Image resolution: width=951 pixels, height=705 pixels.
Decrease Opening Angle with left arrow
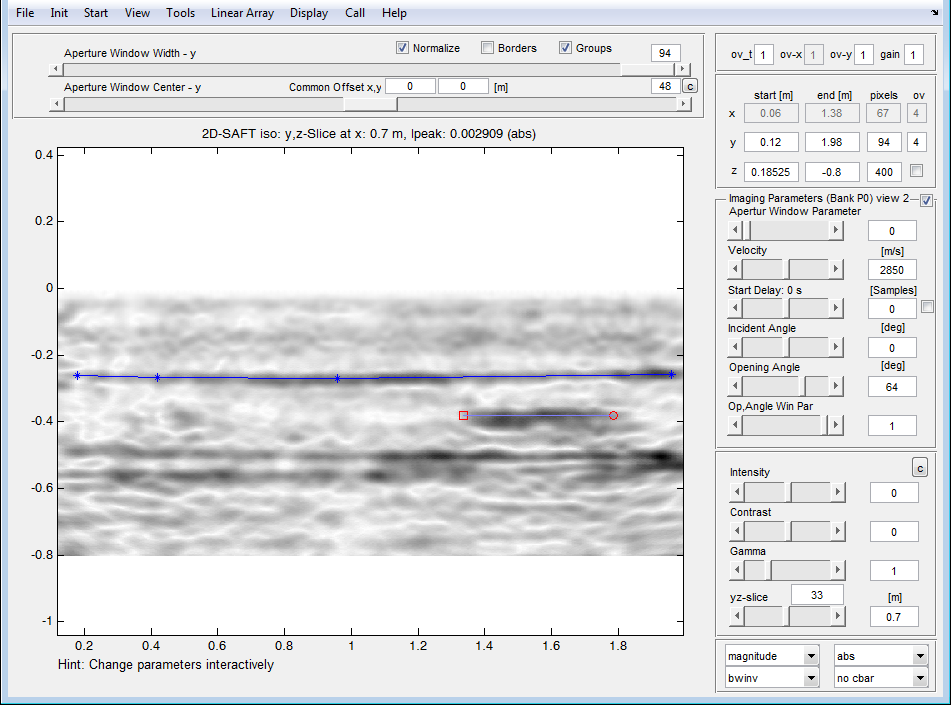[x=735, y=386]
